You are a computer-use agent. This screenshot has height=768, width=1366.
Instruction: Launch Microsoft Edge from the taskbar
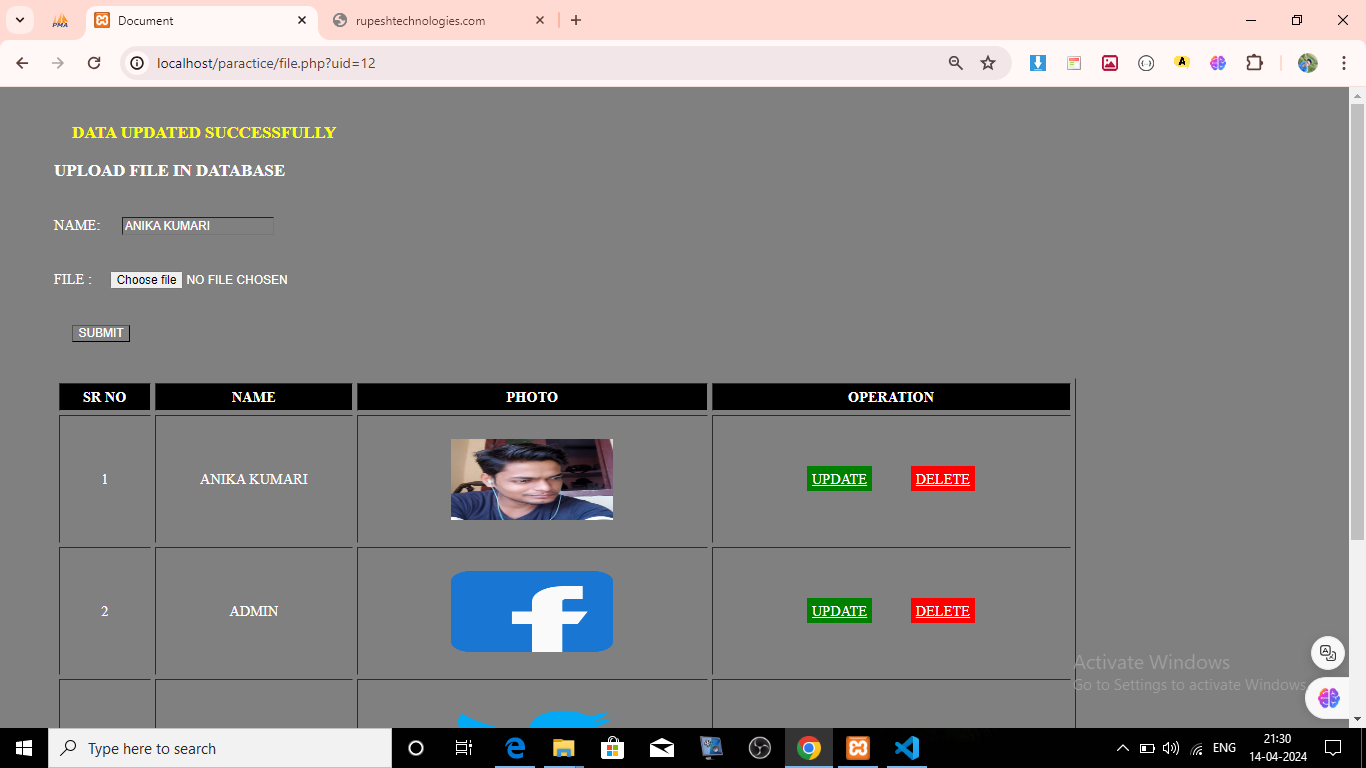point(515,748)
